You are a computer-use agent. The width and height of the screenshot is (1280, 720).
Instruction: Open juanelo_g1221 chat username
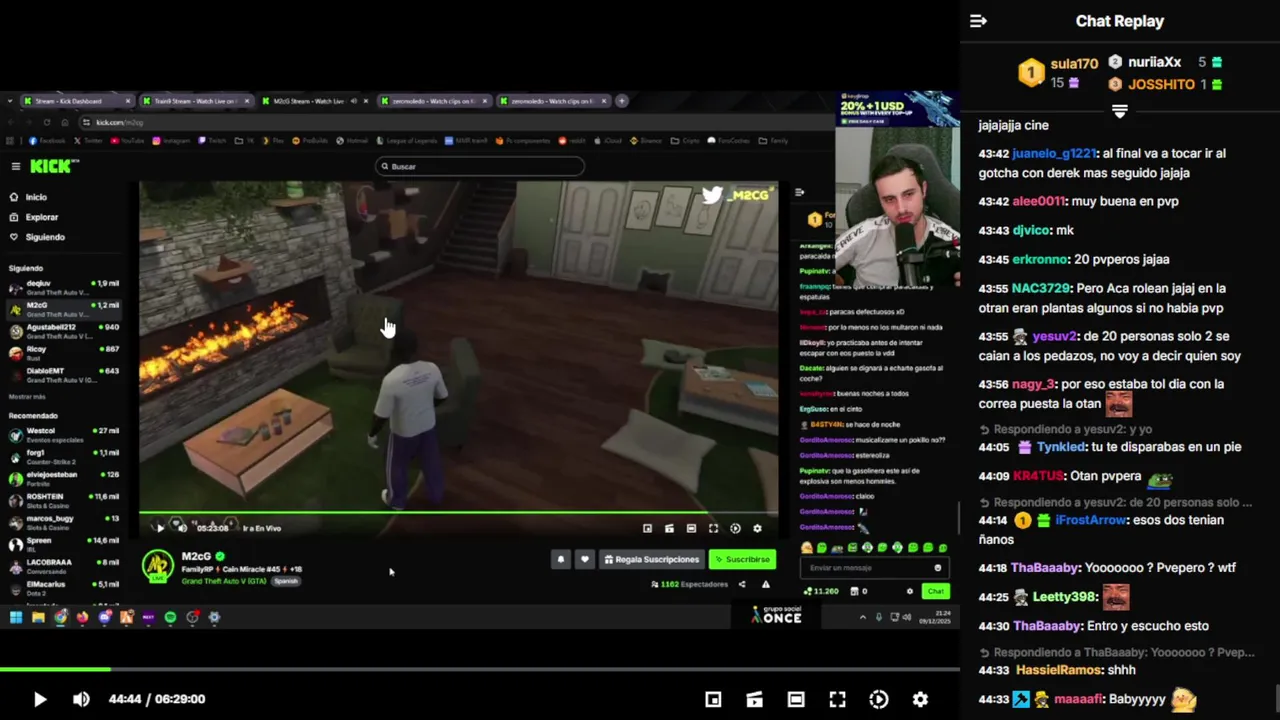(1054, 153)
